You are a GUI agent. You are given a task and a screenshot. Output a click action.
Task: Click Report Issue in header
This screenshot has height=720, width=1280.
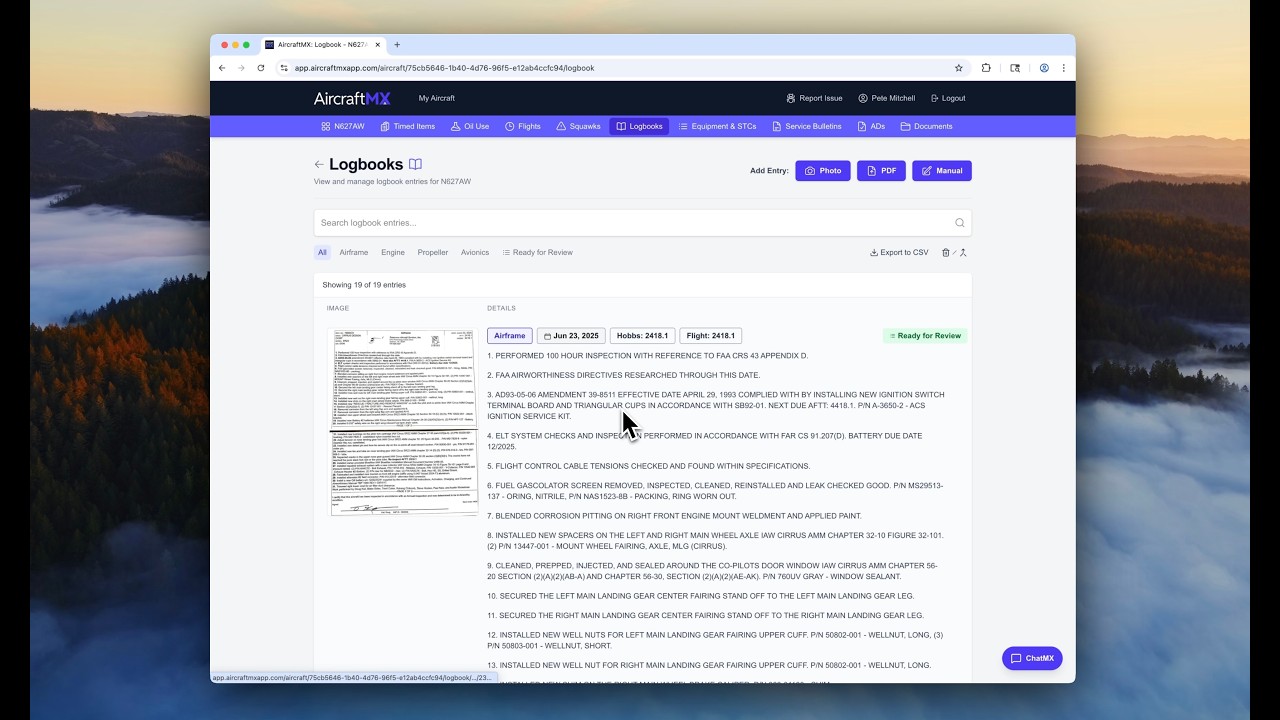814,98
